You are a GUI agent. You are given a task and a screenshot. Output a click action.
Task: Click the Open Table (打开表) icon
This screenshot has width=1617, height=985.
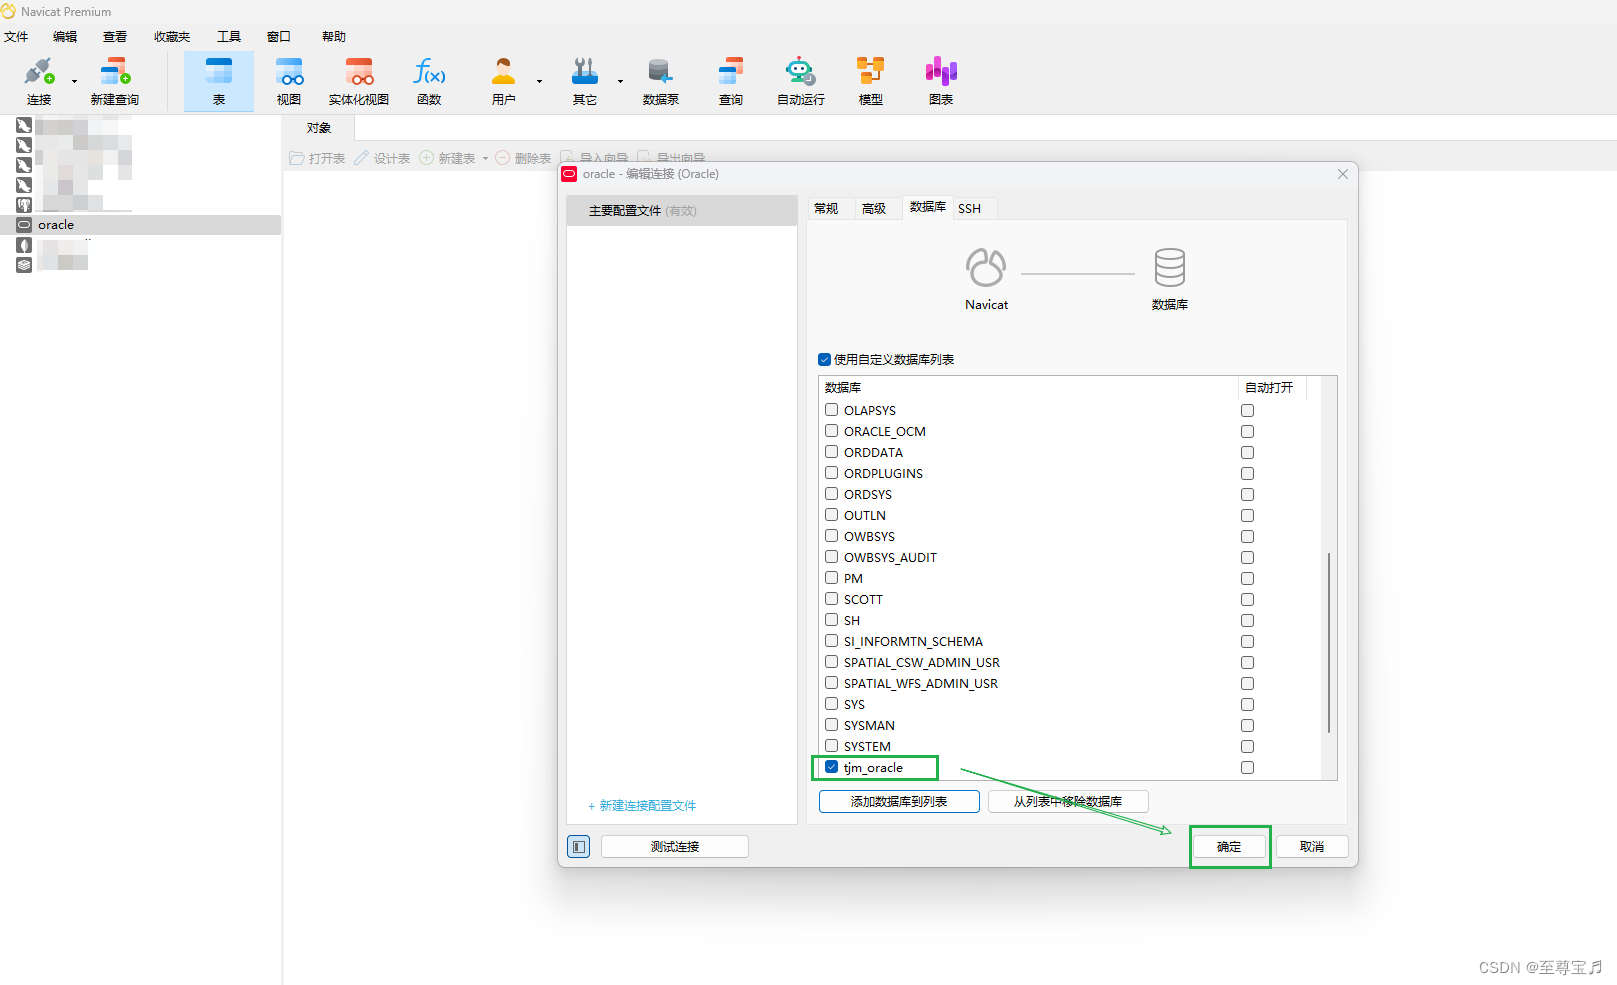click(297, 158)
